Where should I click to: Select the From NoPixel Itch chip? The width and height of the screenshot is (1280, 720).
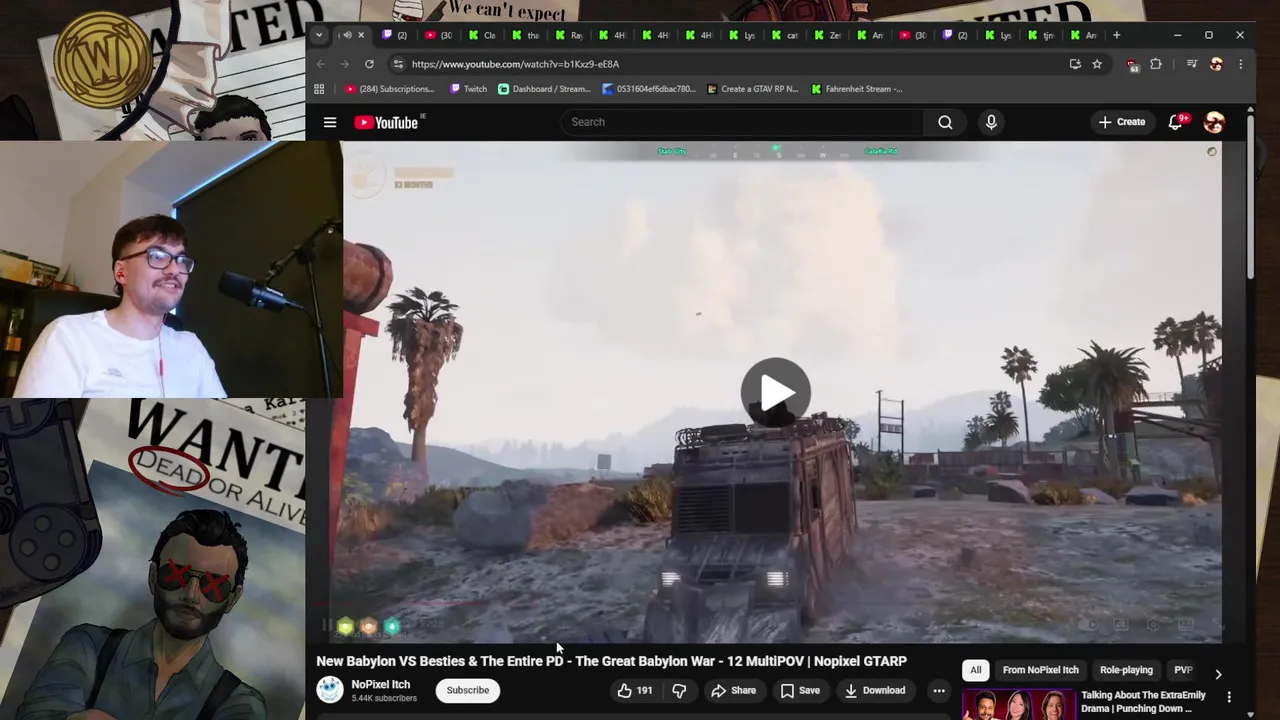click(1040, 670)
